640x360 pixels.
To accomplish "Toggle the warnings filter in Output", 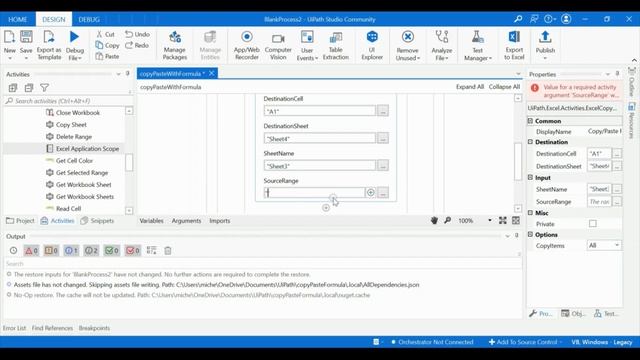I will (51, 251).
